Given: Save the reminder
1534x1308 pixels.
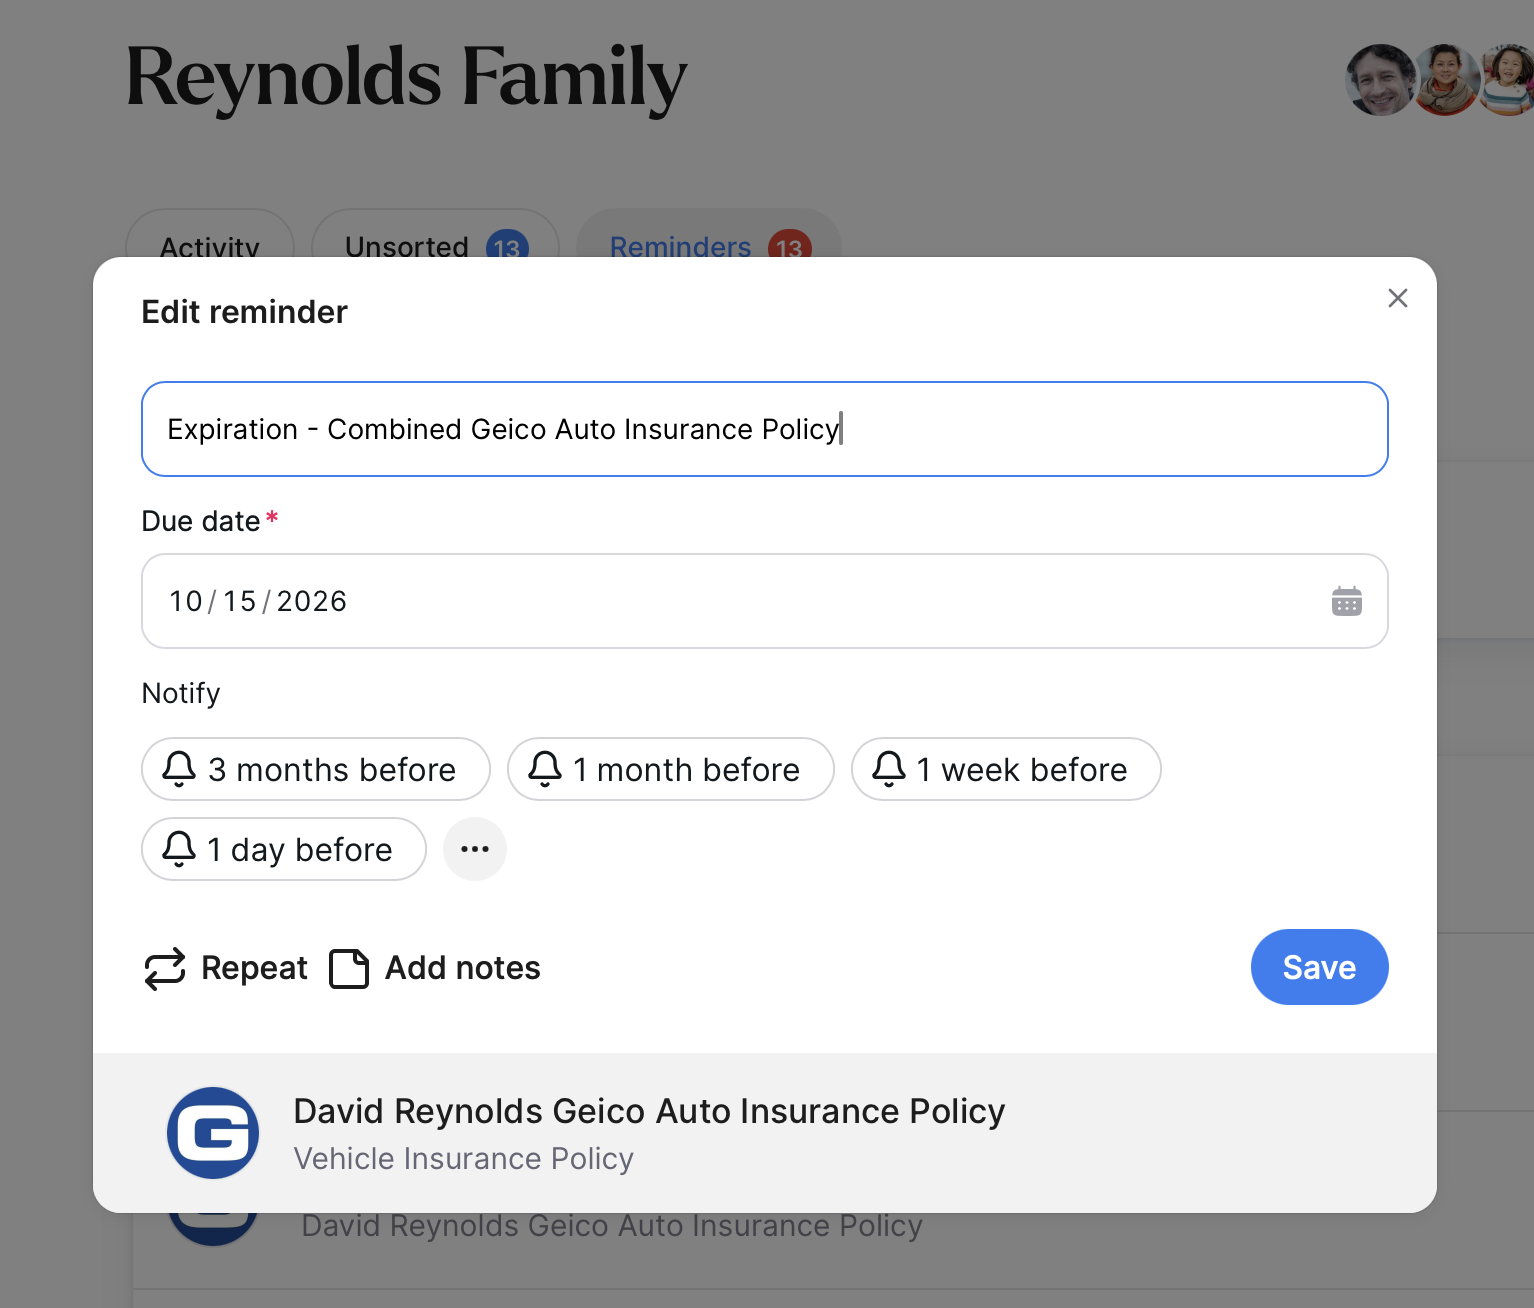Looking at the screenshot, I should tap(1319, 967).
